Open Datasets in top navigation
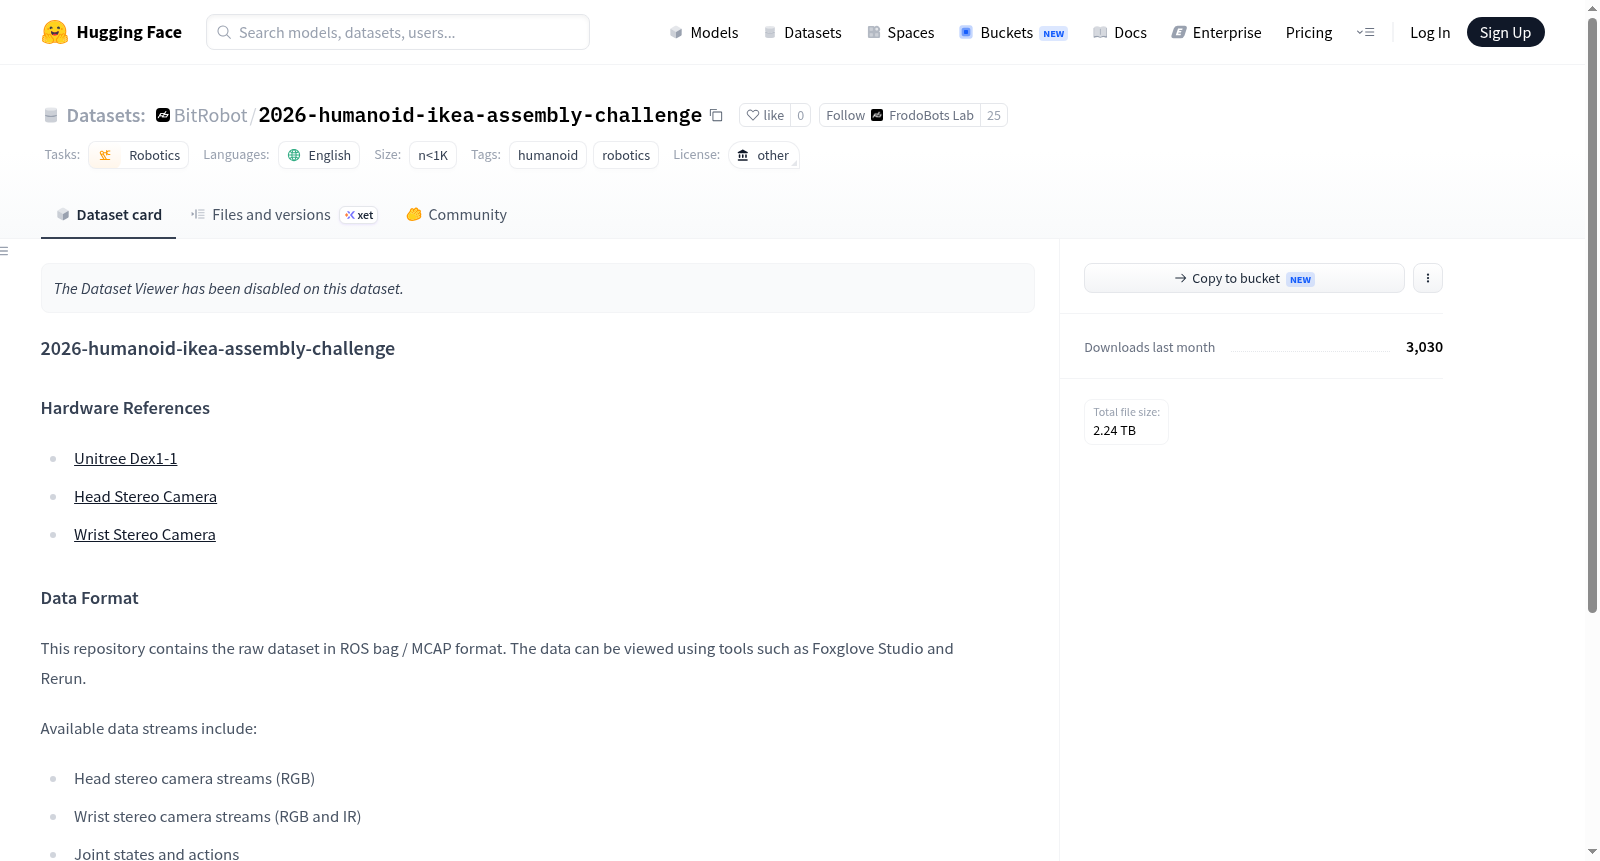Viewport: 1600px width, 861px height. click(803, 32)
